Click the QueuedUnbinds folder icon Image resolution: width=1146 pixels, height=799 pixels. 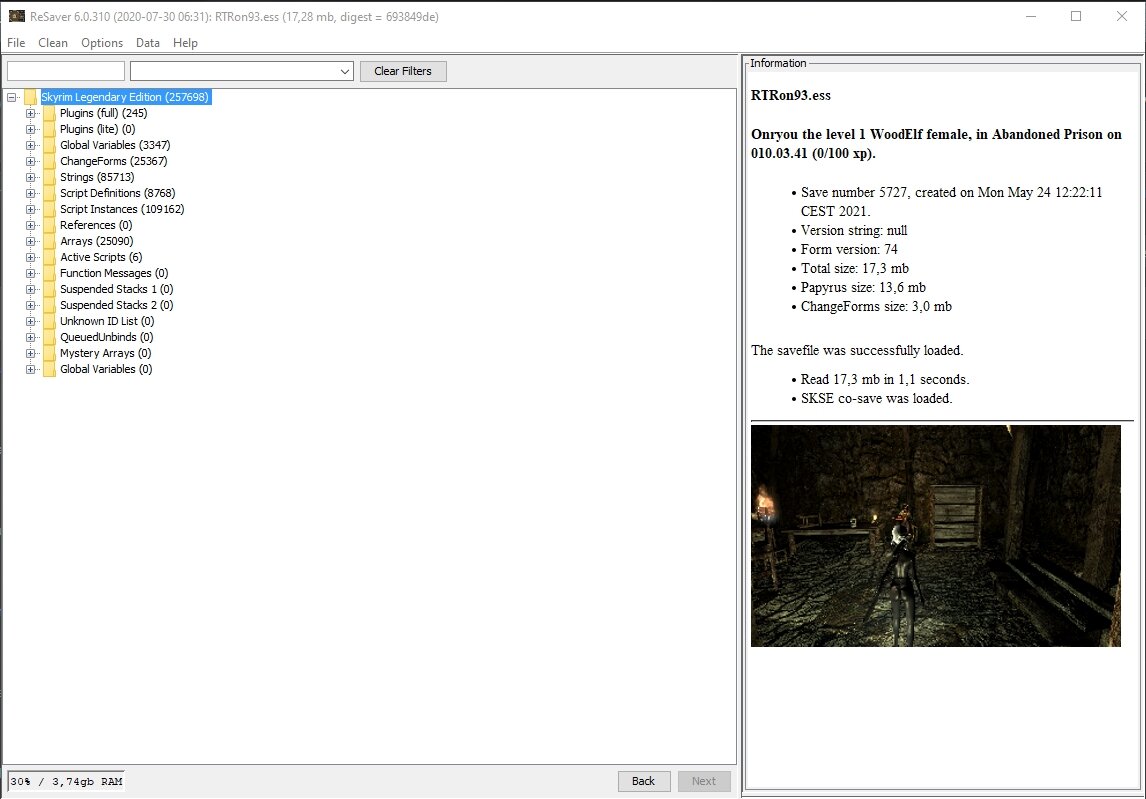coord(49,338)
